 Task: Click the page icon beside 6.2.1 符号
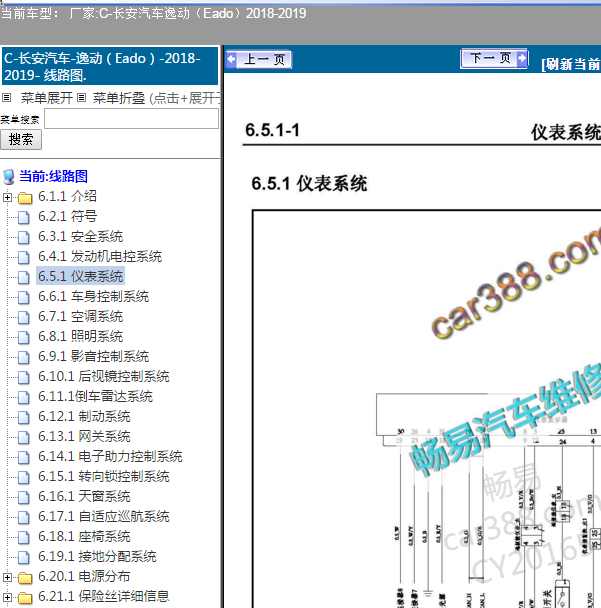pos(24,218)
